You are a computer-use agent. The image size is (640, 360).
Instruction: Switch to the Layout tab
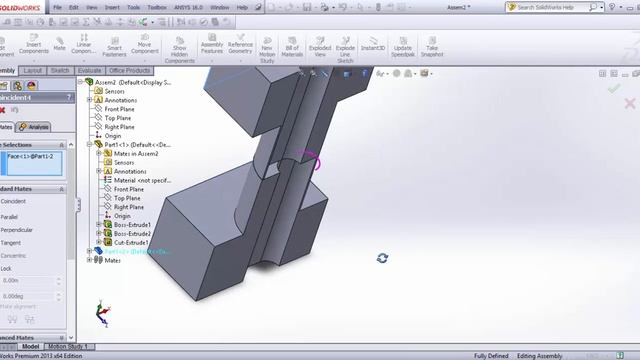point(33,71)
